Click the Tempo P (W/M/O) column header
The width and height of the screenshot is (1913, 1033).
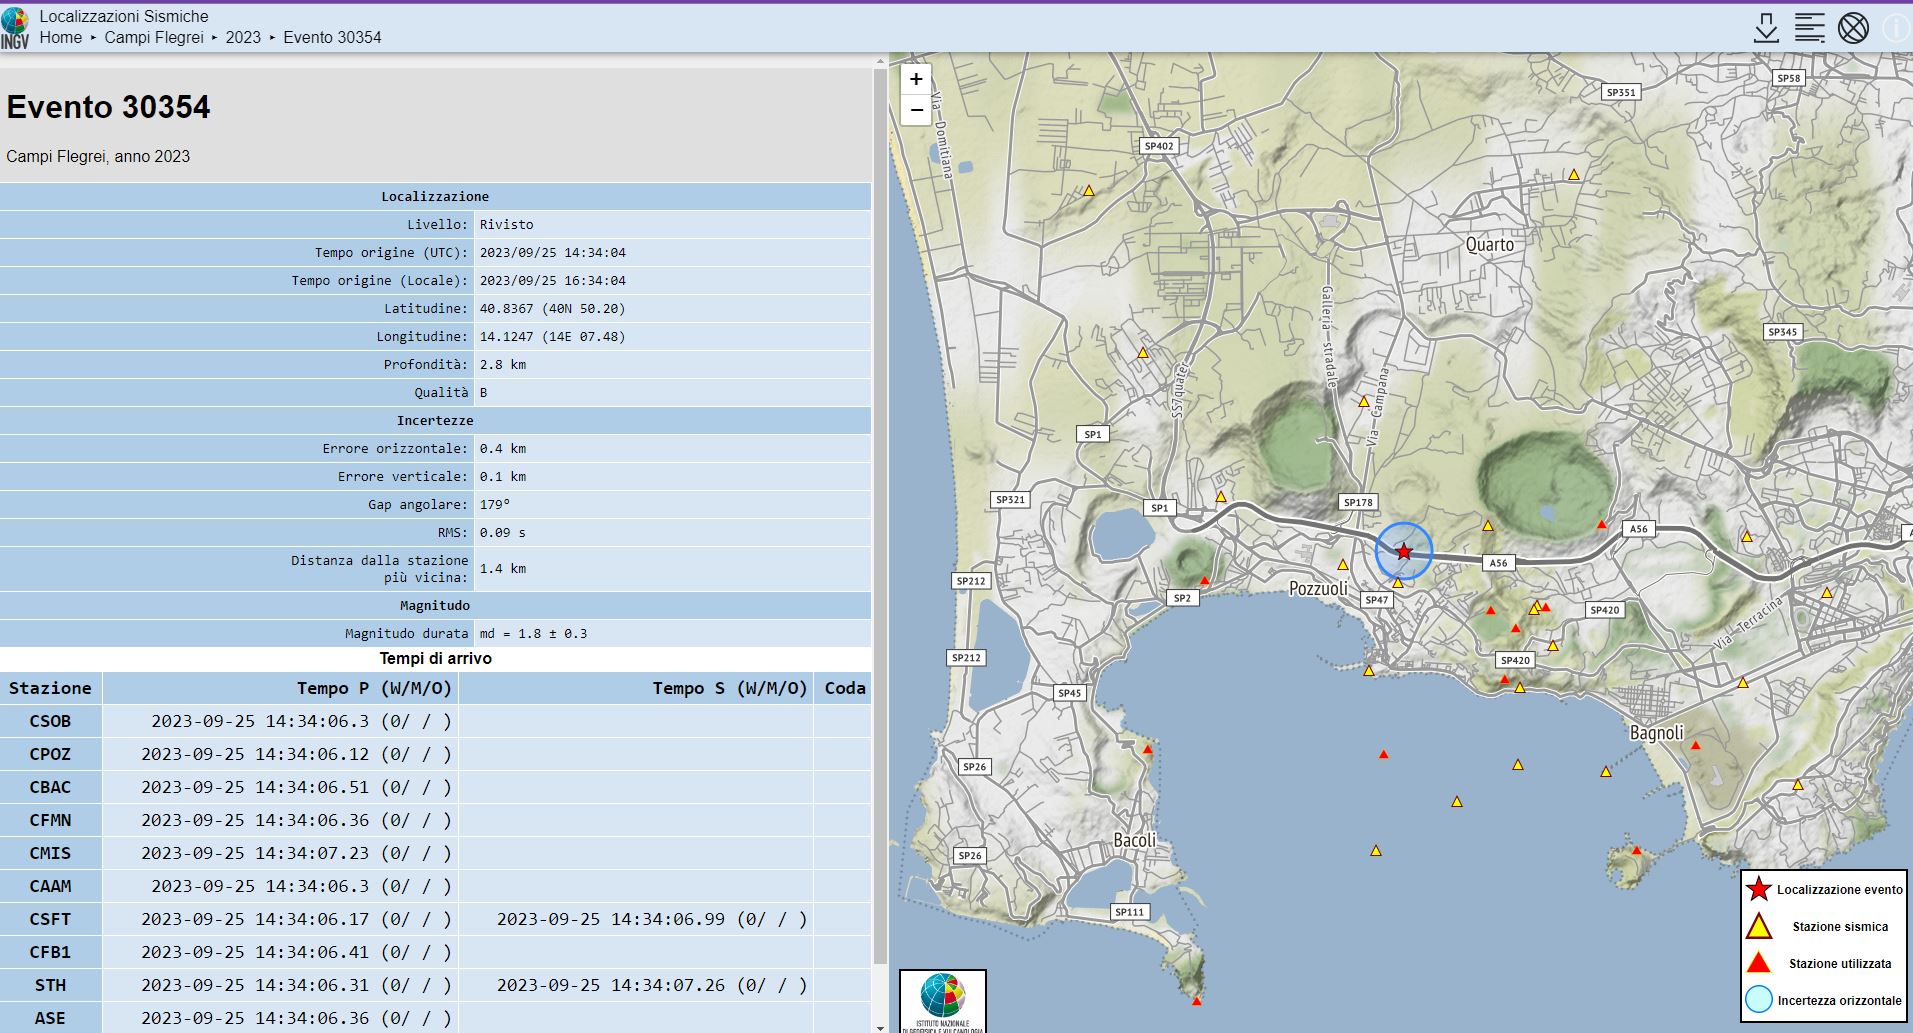[374, 688]
